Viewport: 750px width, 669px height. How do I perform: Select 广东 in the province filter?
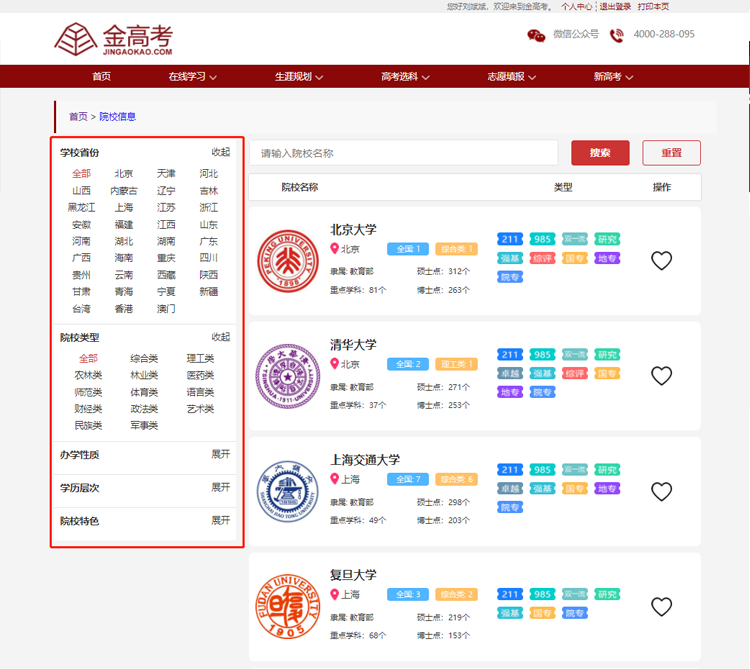pos(208,242)
